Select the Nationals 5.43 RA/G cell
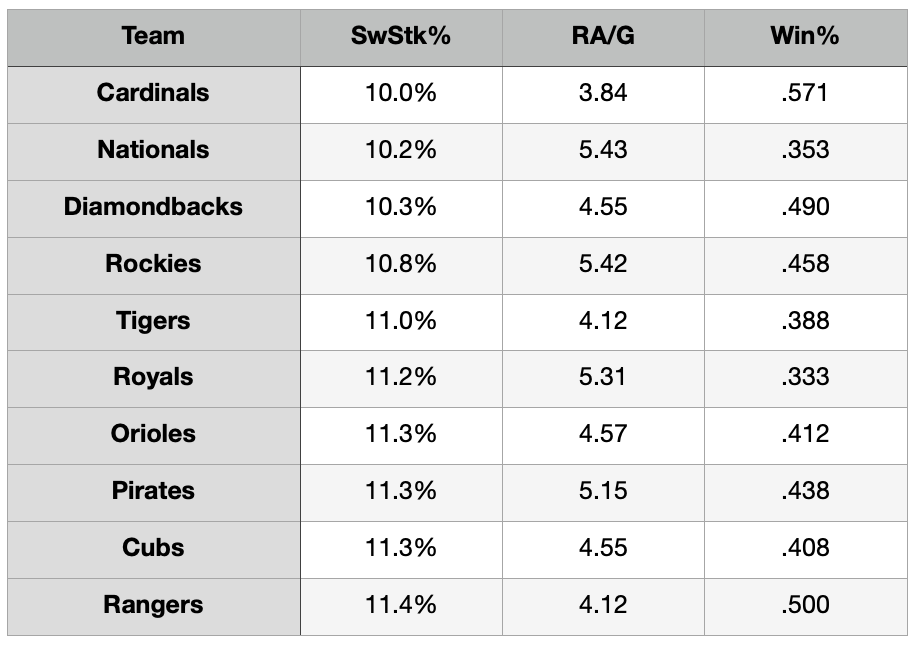918x646 pixels. [x=602, y=150]
